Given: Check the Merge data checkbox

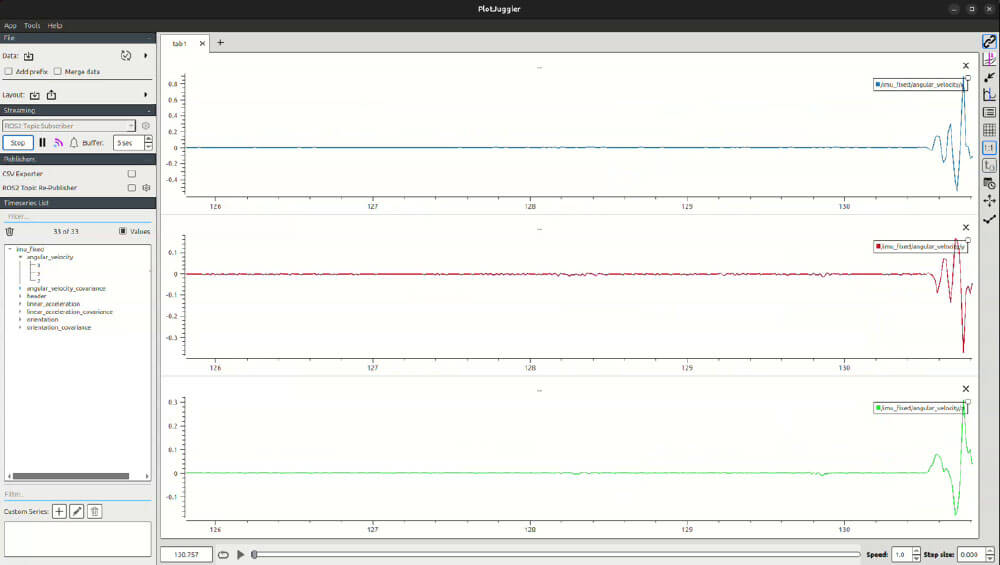Looking at the screenshot, I should click(x=58, y=72).
